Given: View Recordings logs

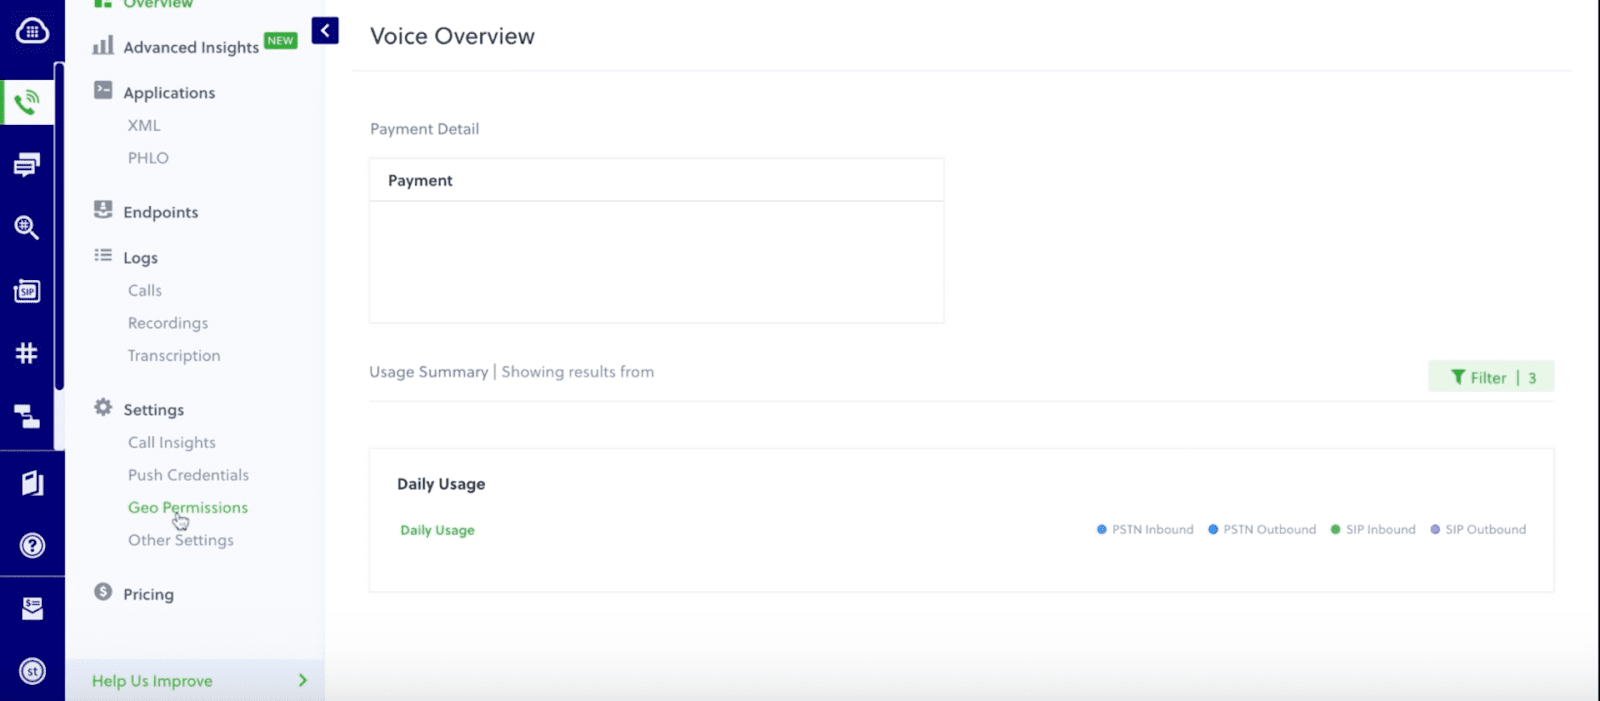Looking at the screenshot, I should [x=168, y=323].
